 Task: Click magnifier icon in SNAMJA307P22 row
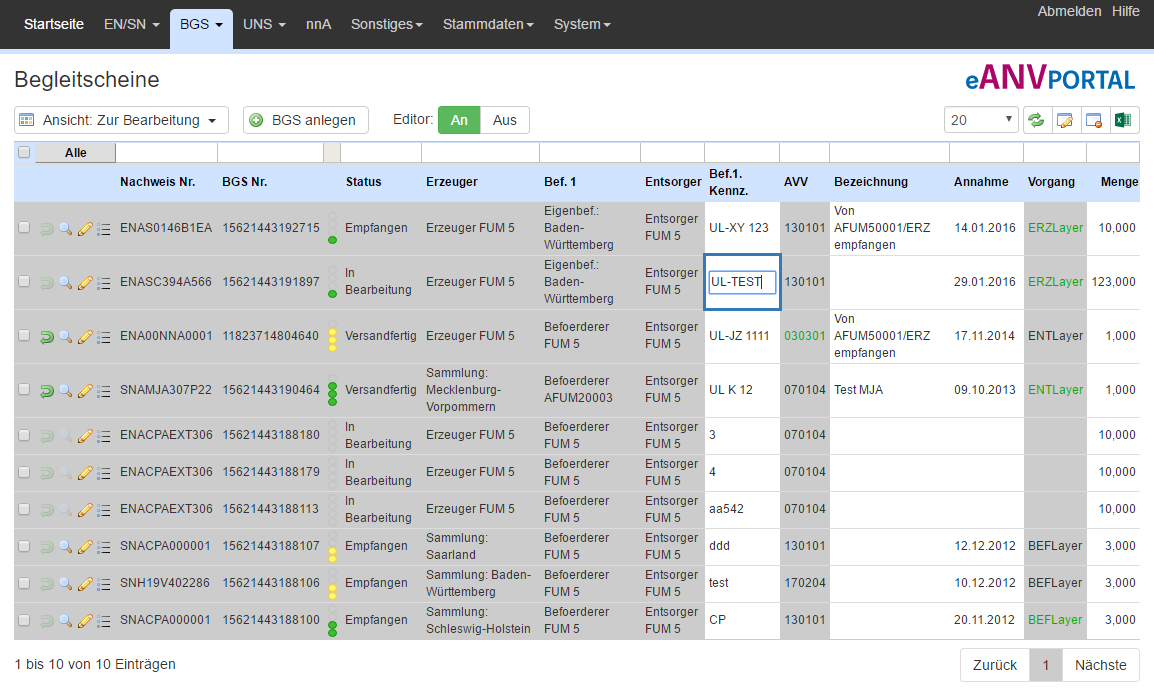pyautogui.click(x=66, y=390)
